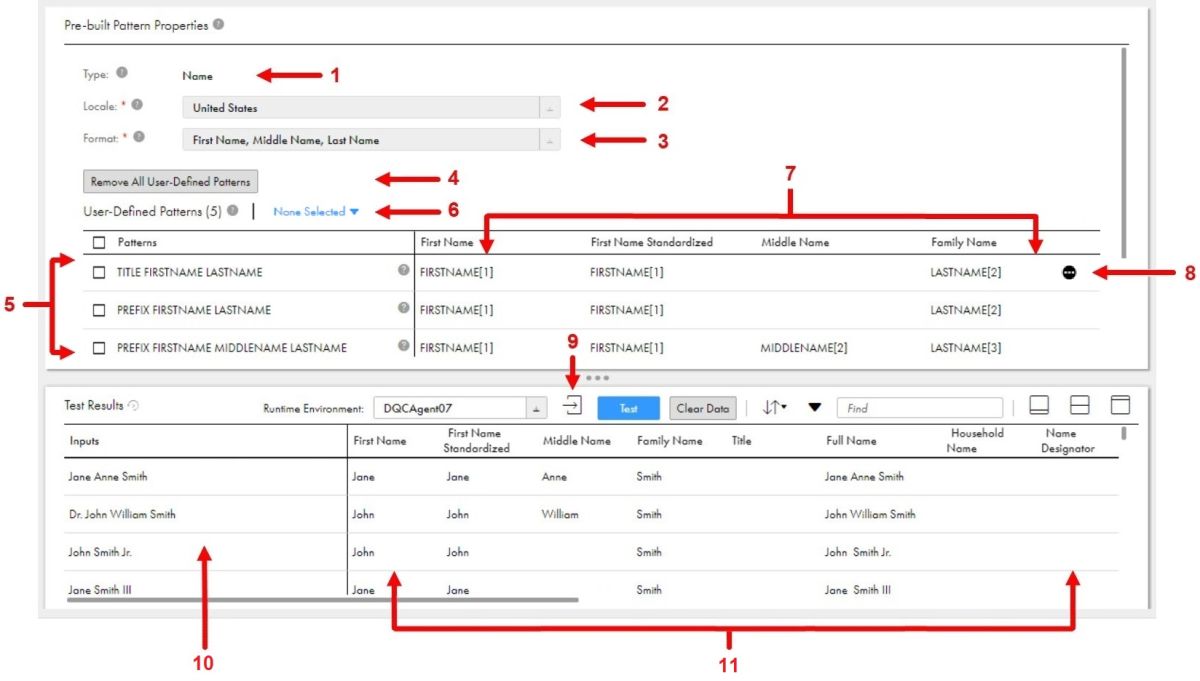Switch to top-panel layout icon
The height and width of the screenshot is (681, 1200).
pyautogui.click(x=1121, y=405)
